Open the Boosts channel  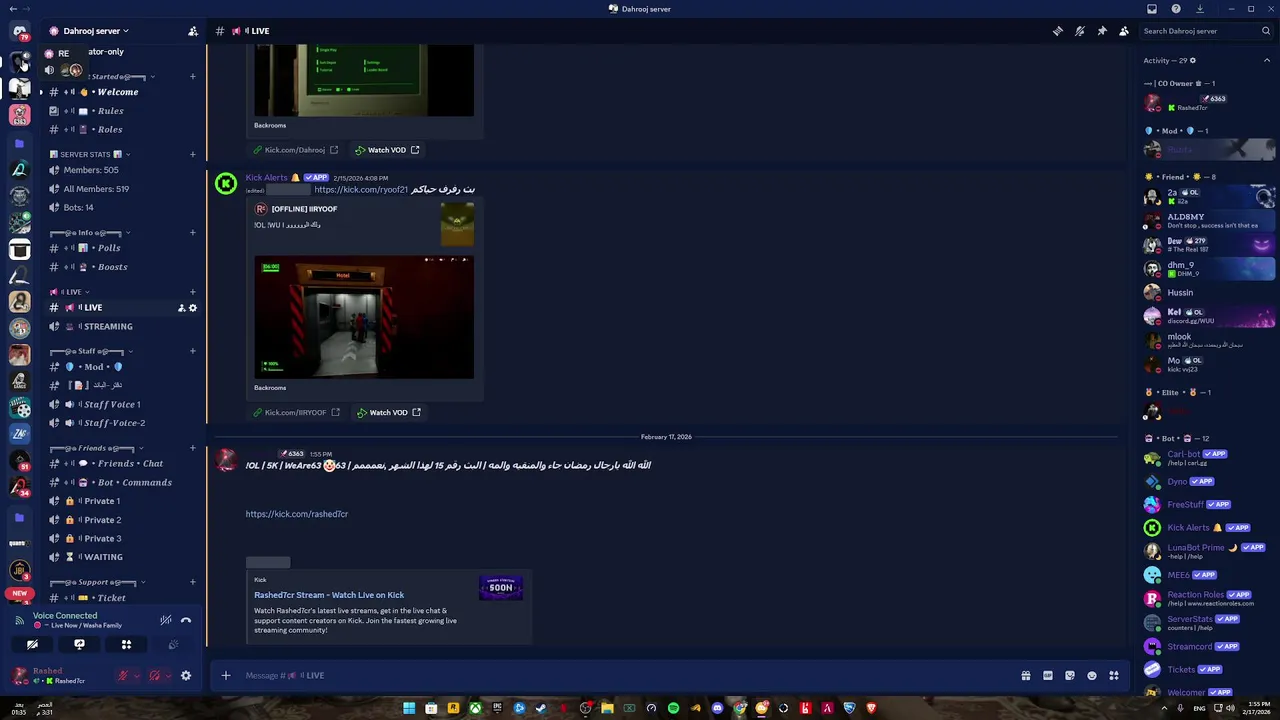click(122, 267)
